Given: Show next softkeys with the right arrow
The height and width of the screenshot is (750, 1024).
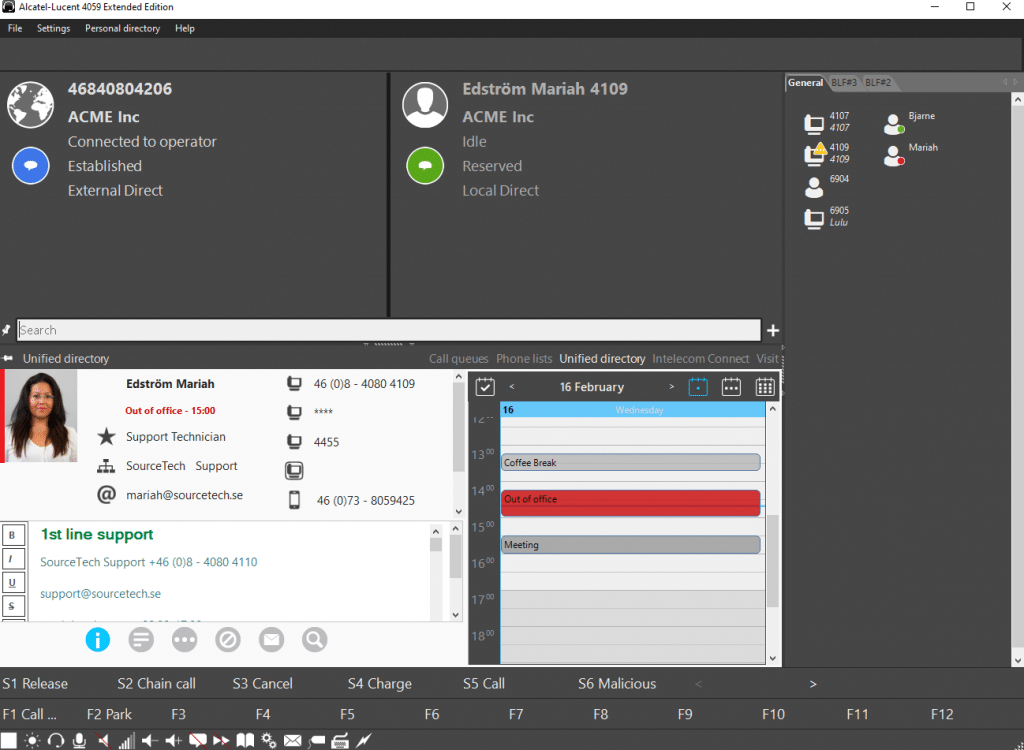Looking at the screenshot, I should point(813,684).
